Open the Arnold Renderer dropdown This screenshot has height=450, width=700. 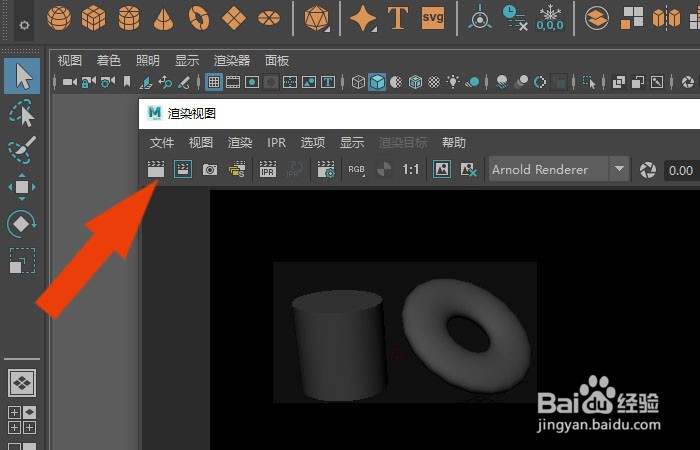coord(559,169)
